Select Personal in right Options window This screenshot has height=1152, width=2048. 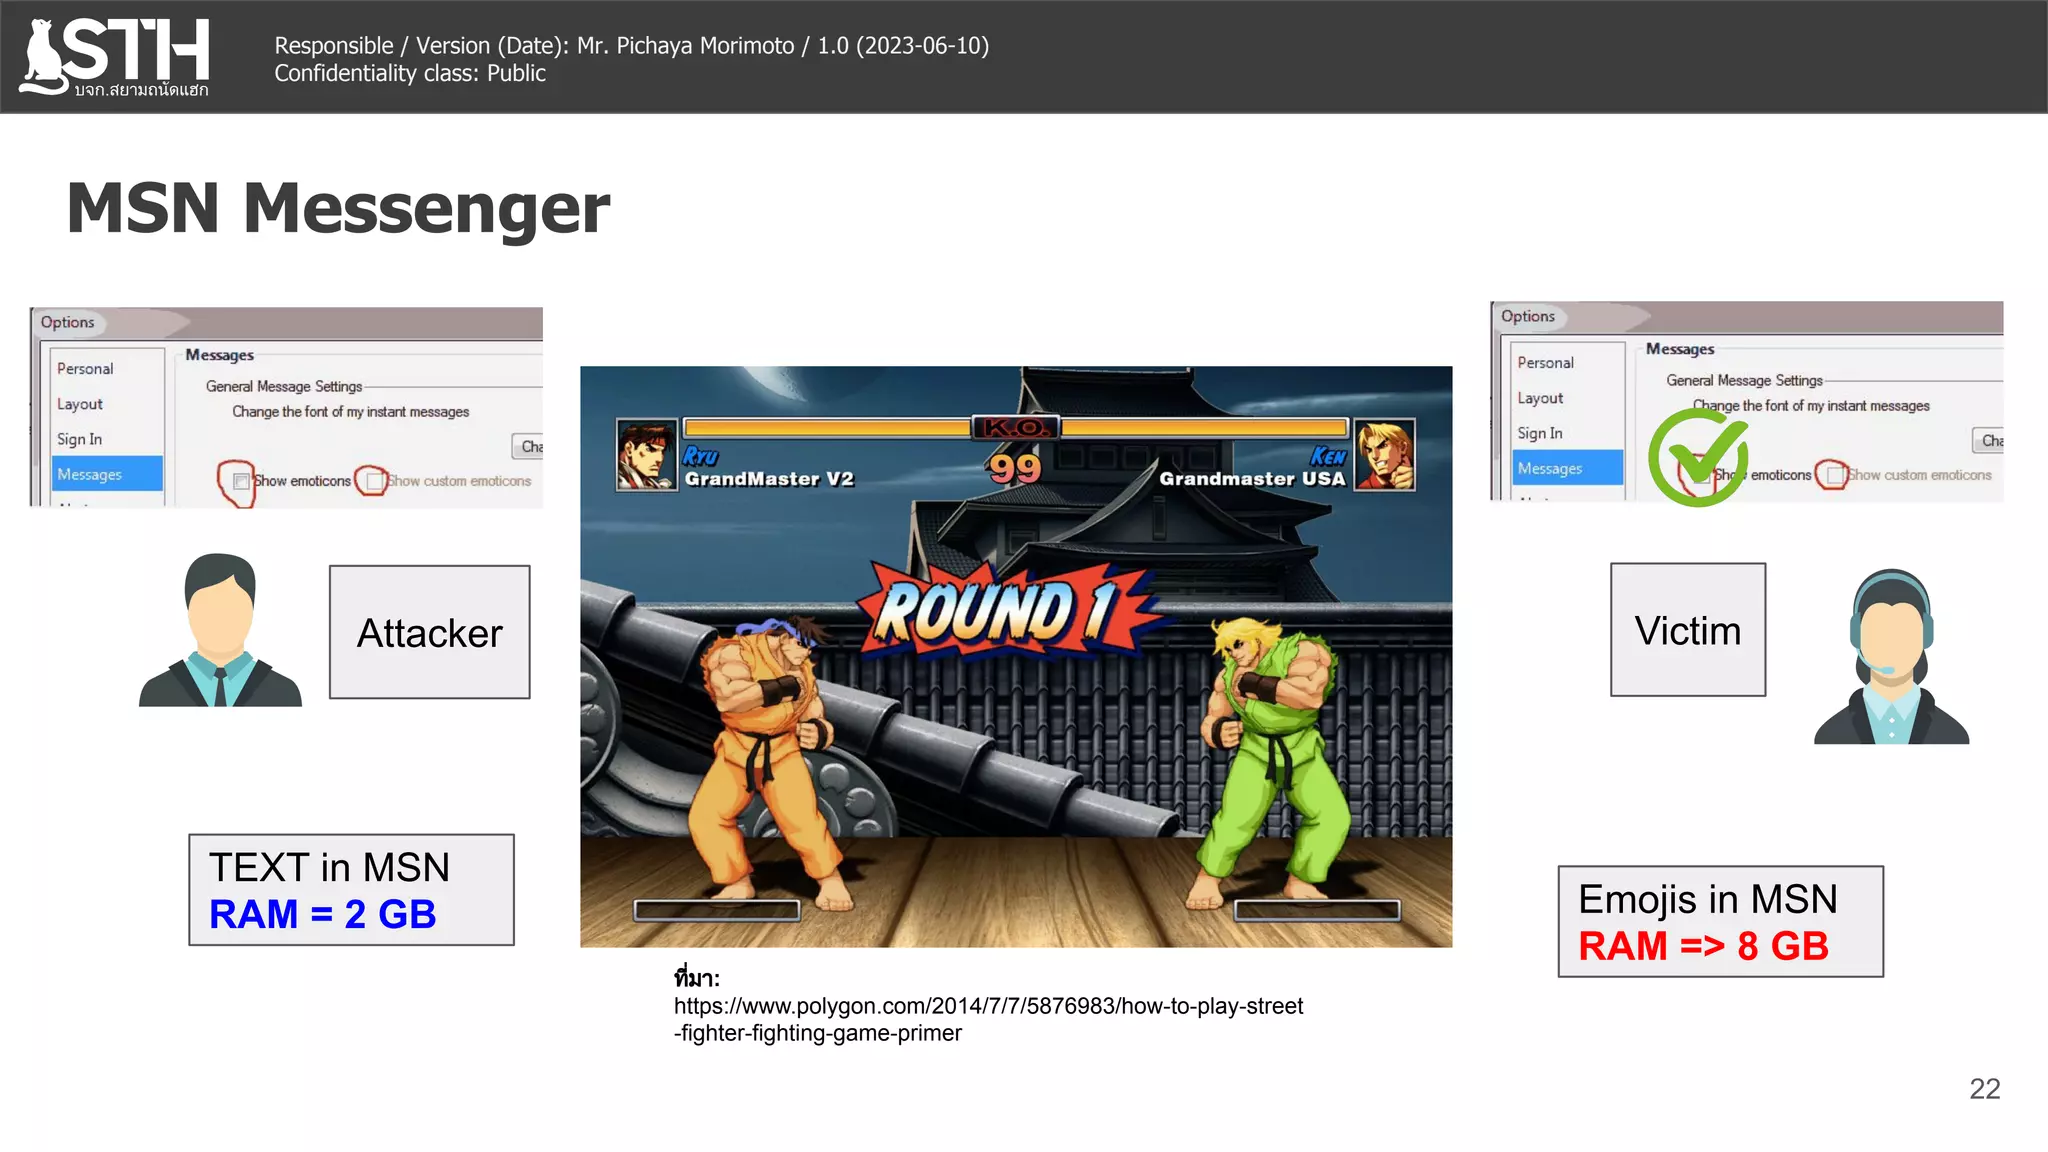1546,363
